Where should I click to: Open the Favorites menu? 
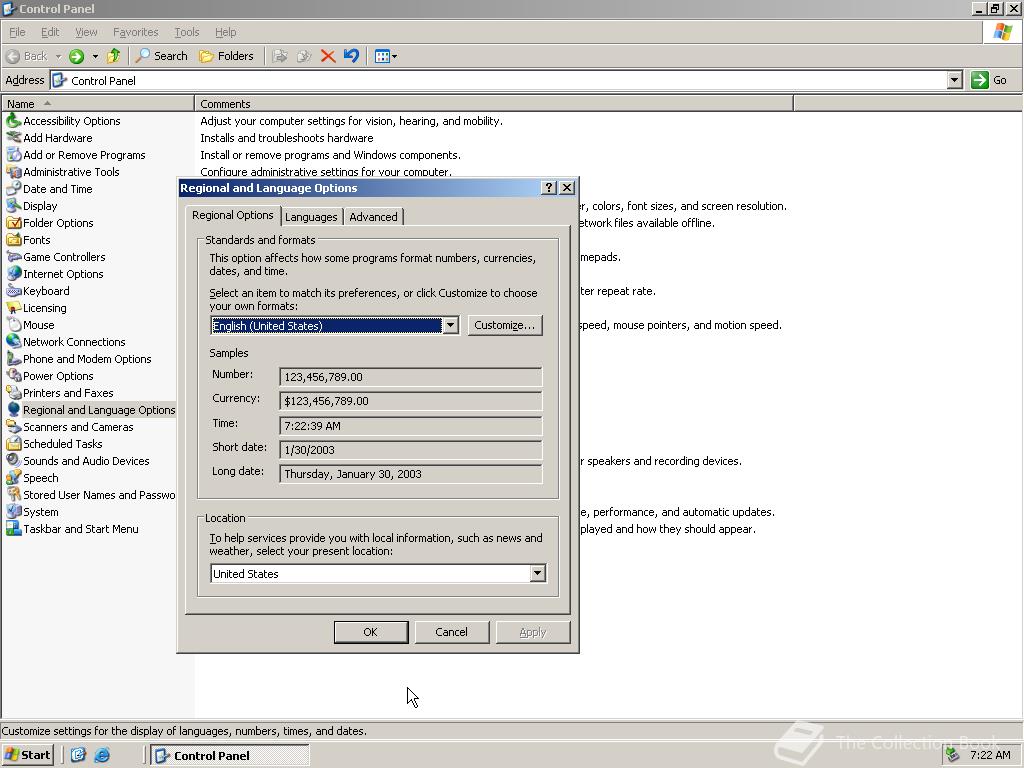coord(135,32)
